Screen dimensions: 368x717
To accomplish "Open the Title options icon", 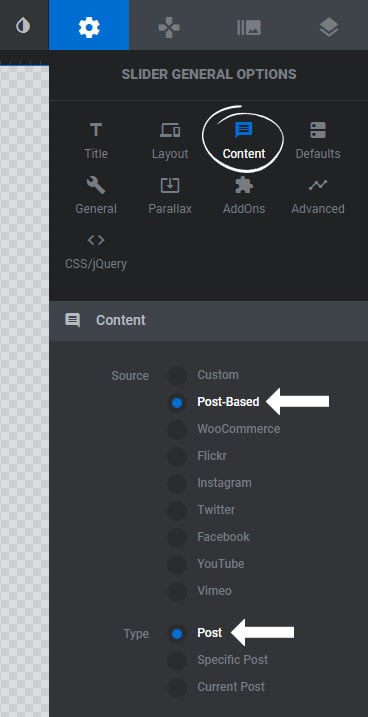I will (x=96, y=130).
